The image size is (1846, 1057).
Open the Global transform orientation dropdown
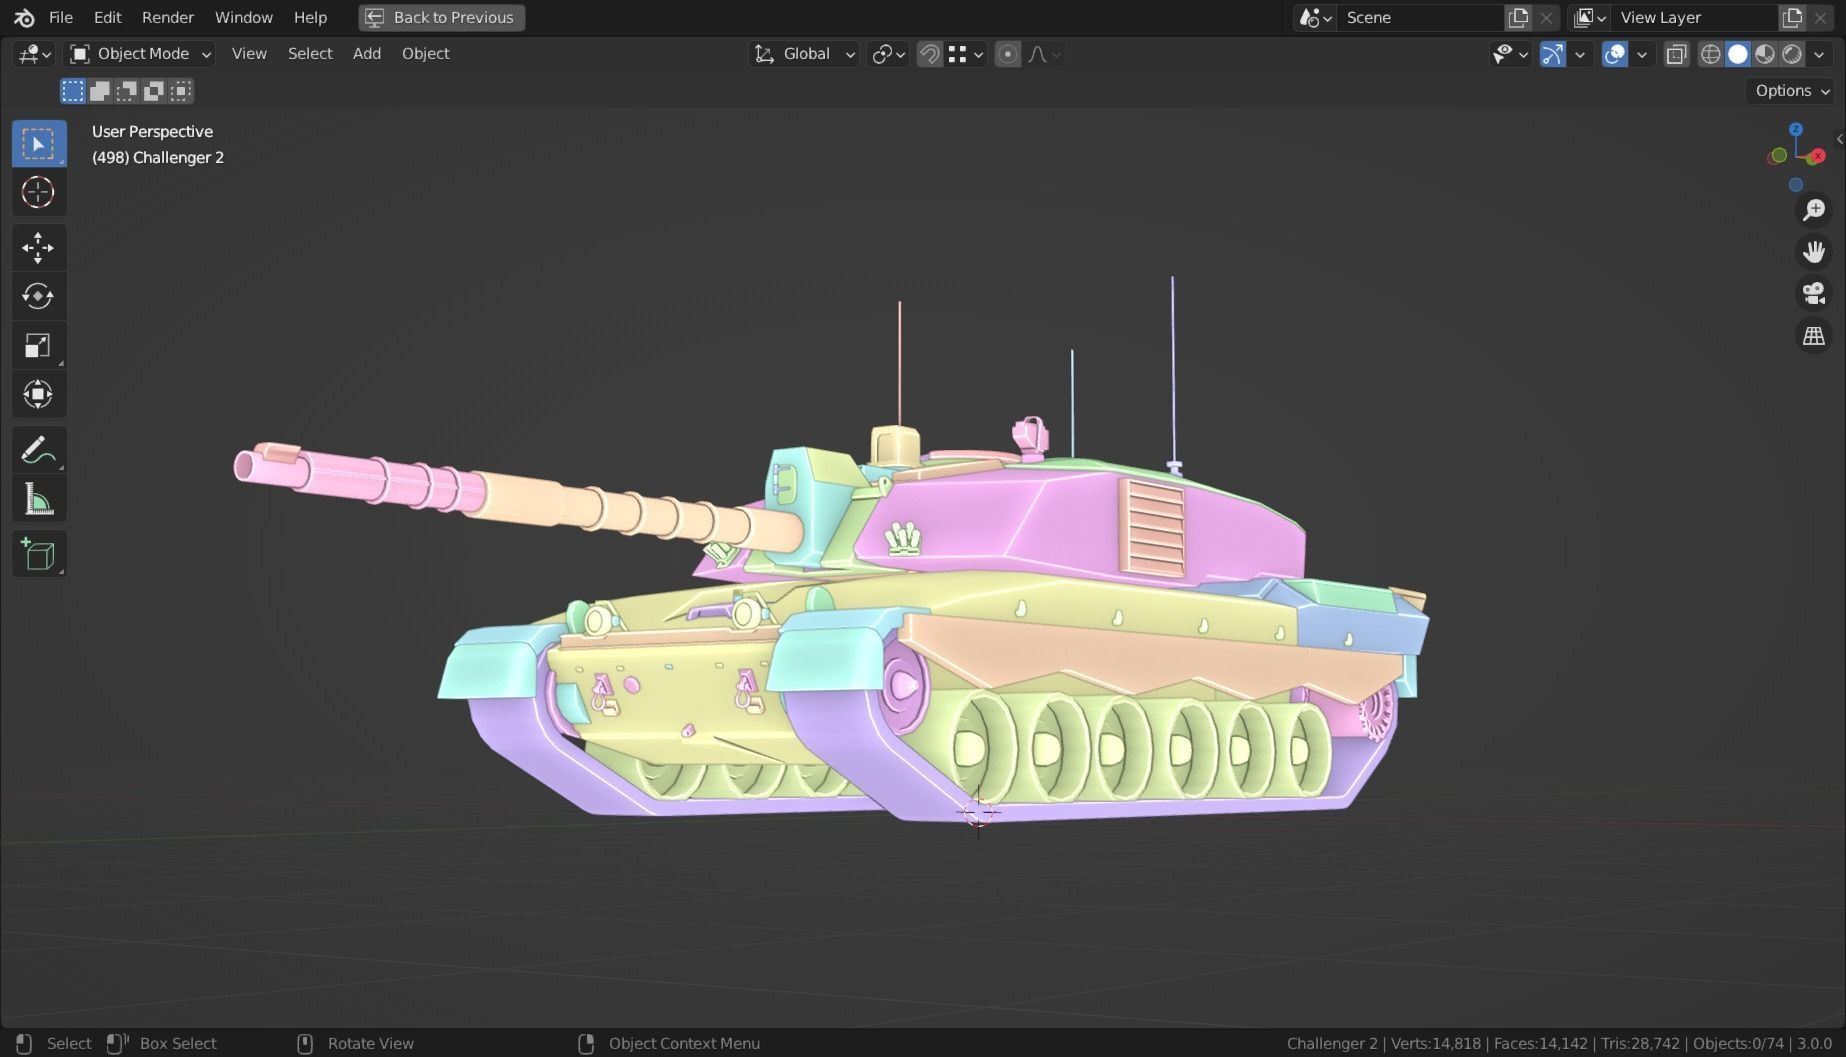point(805,54)
